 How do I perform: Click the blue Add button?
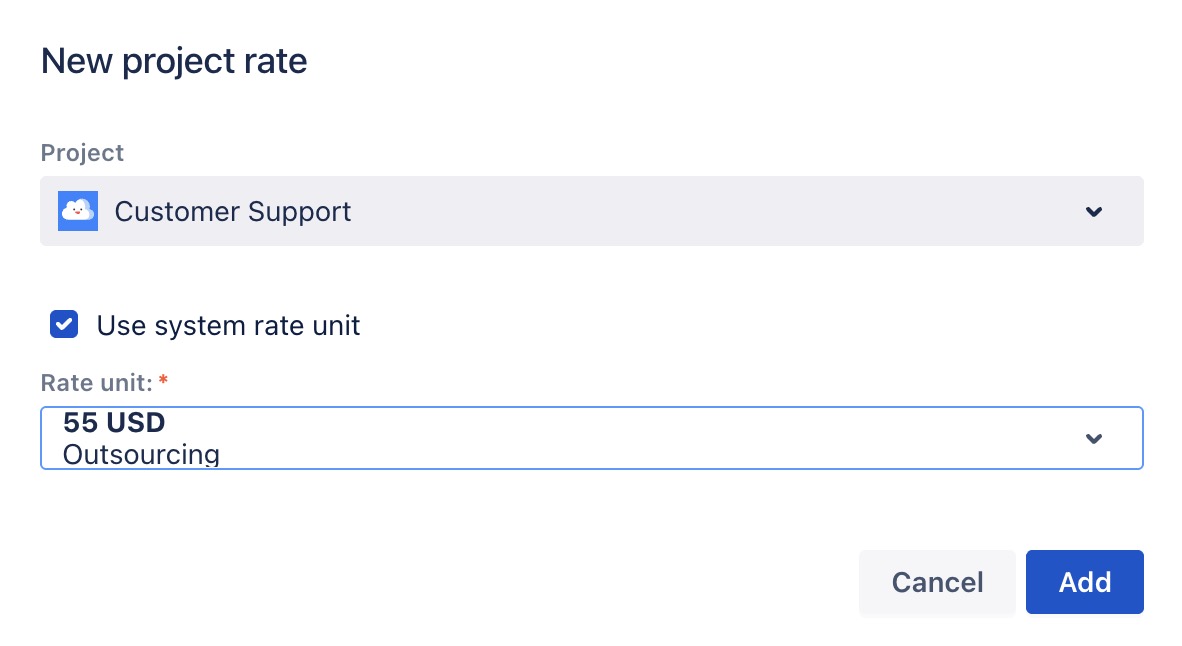point(1084,582)
